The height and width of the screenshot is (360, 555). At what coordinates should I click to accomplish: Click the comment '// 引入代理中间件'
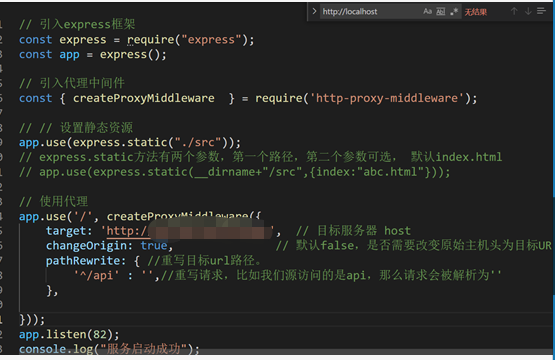(72, 83)
